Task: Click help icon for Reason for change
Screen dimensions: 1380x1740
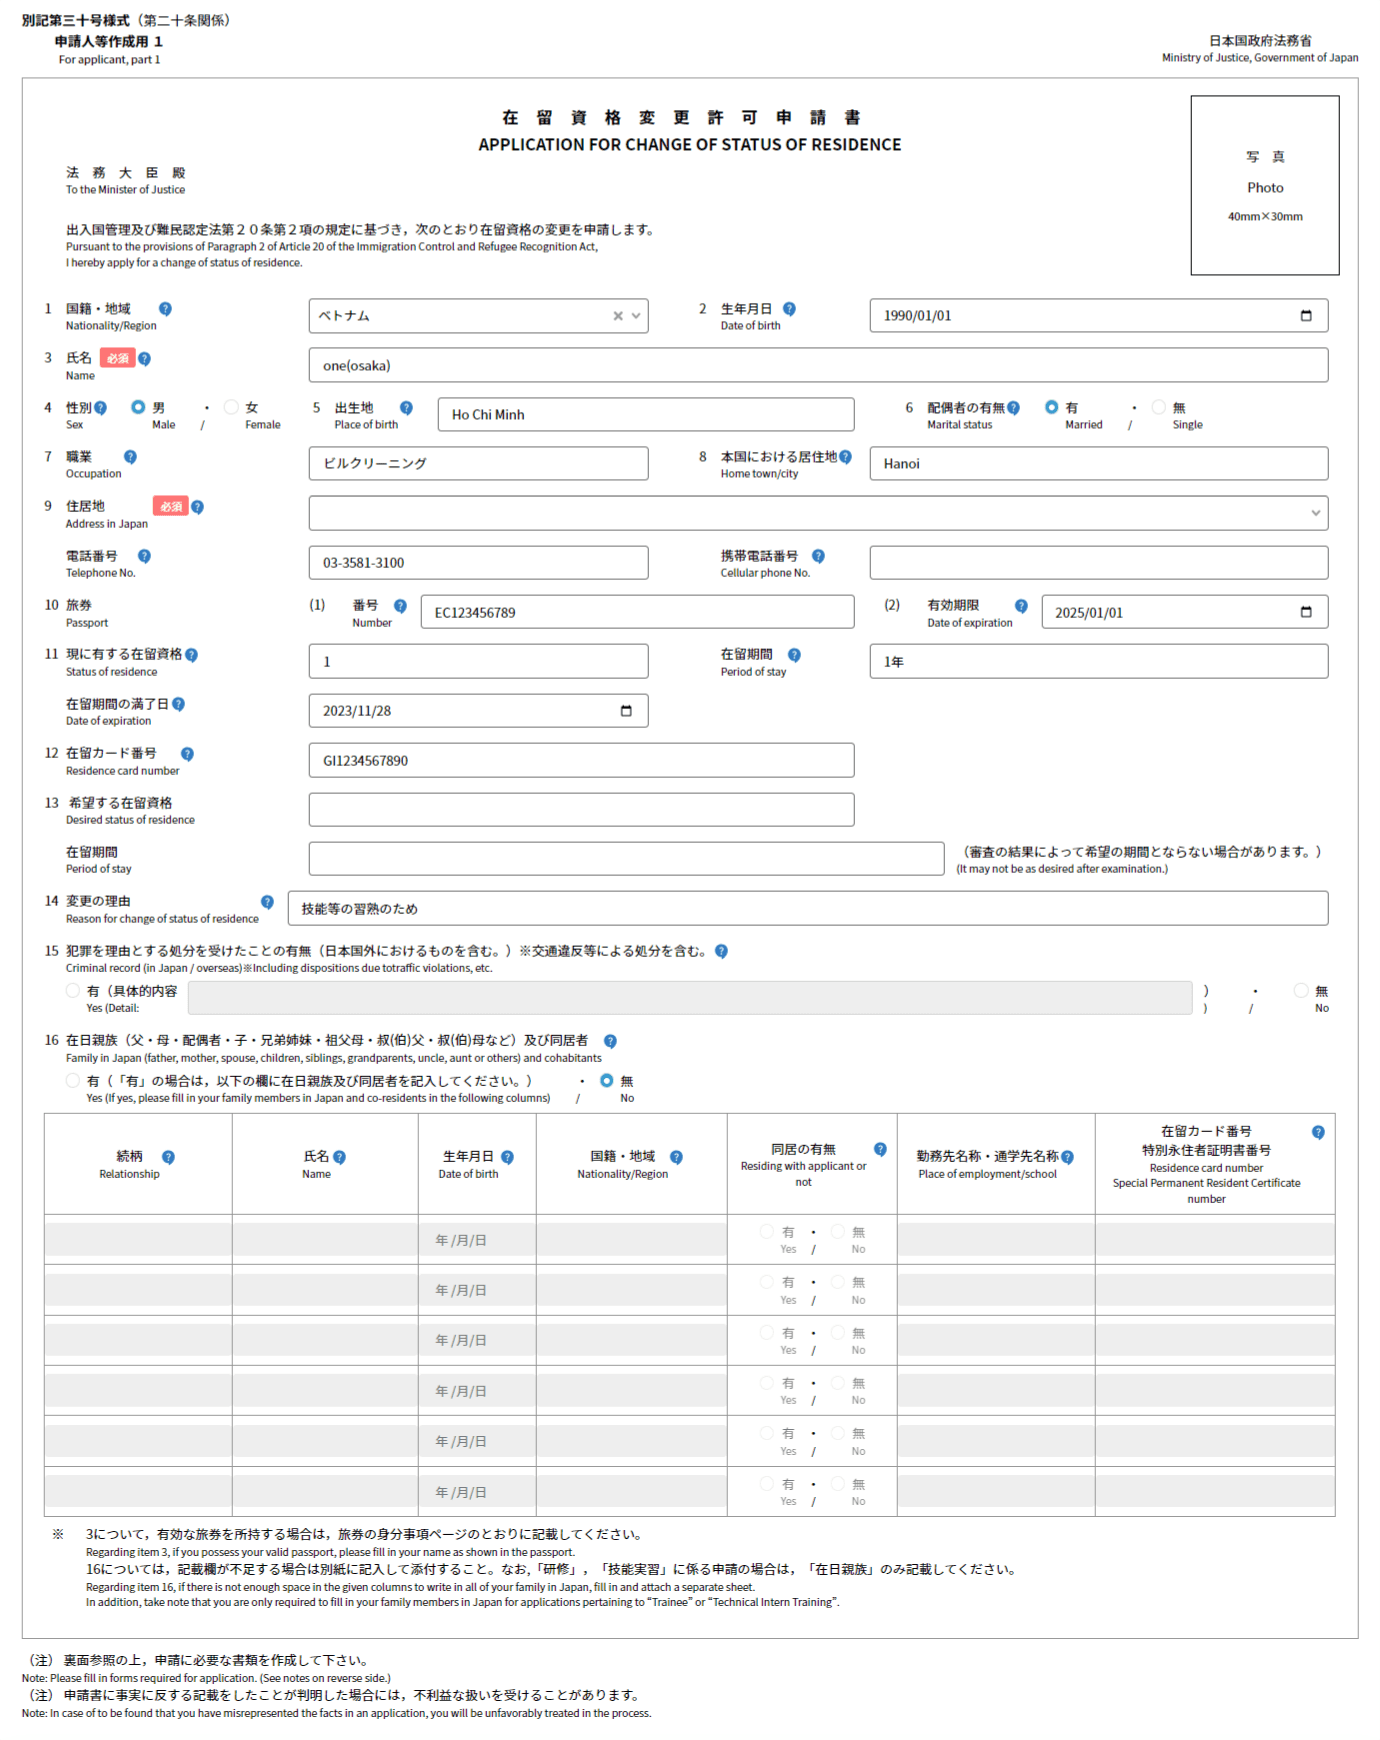Action: tap(267, 902)
